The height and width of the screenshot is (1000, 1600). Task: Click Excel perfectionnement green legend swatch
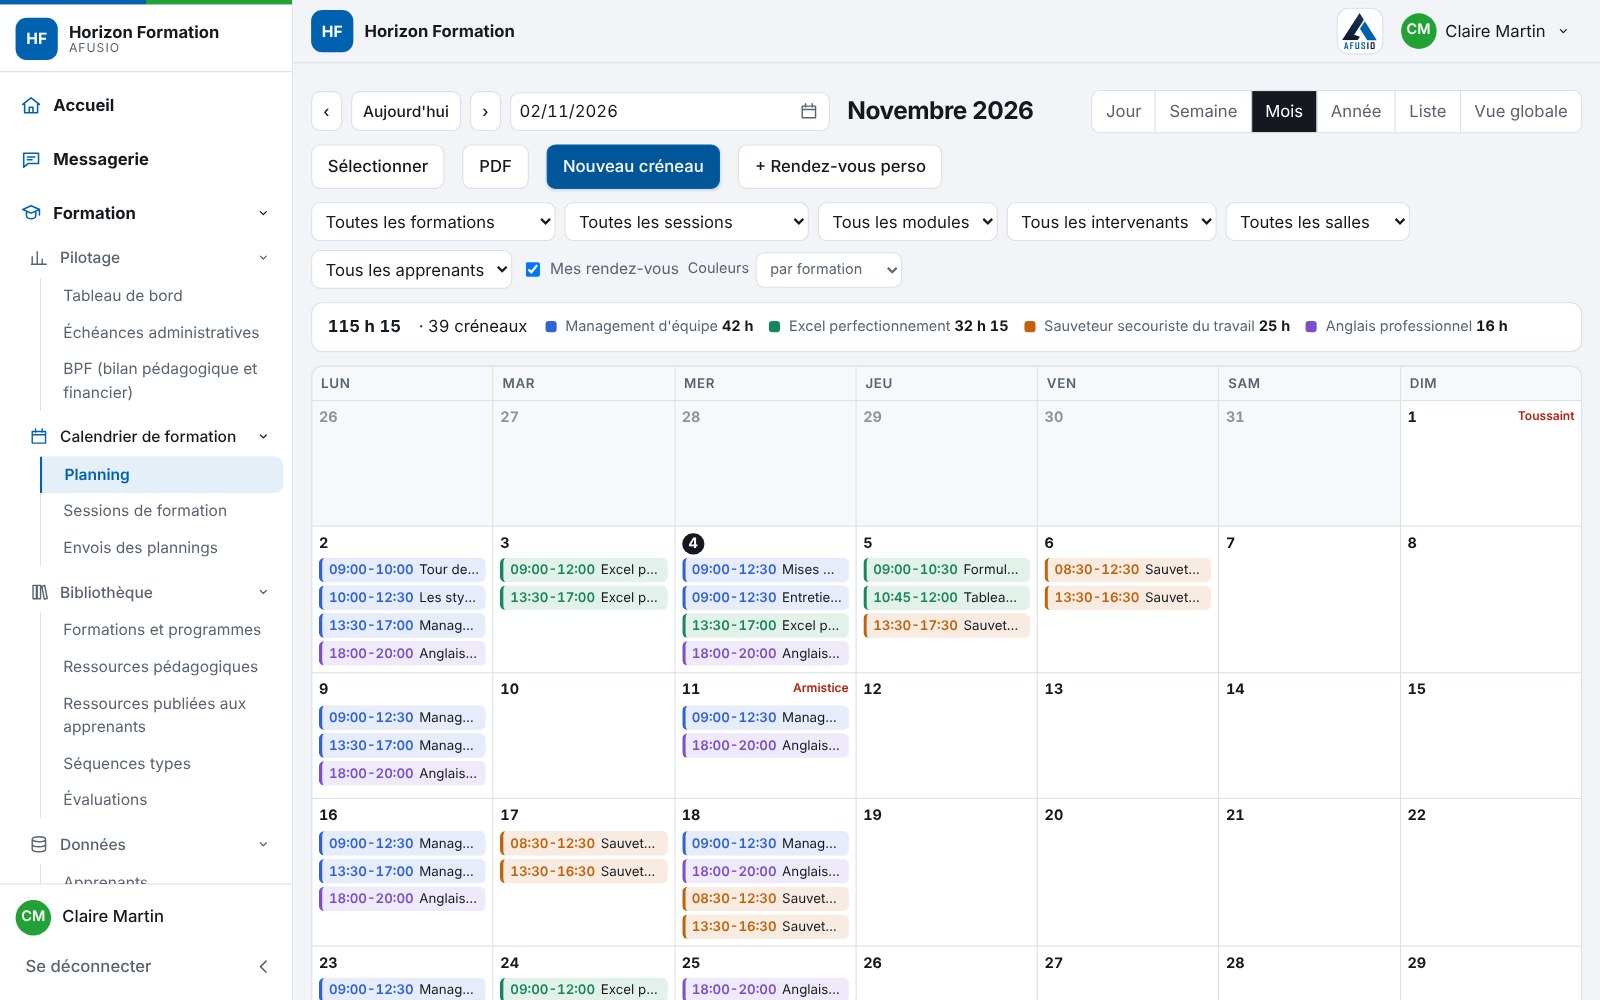click(774, 327)
